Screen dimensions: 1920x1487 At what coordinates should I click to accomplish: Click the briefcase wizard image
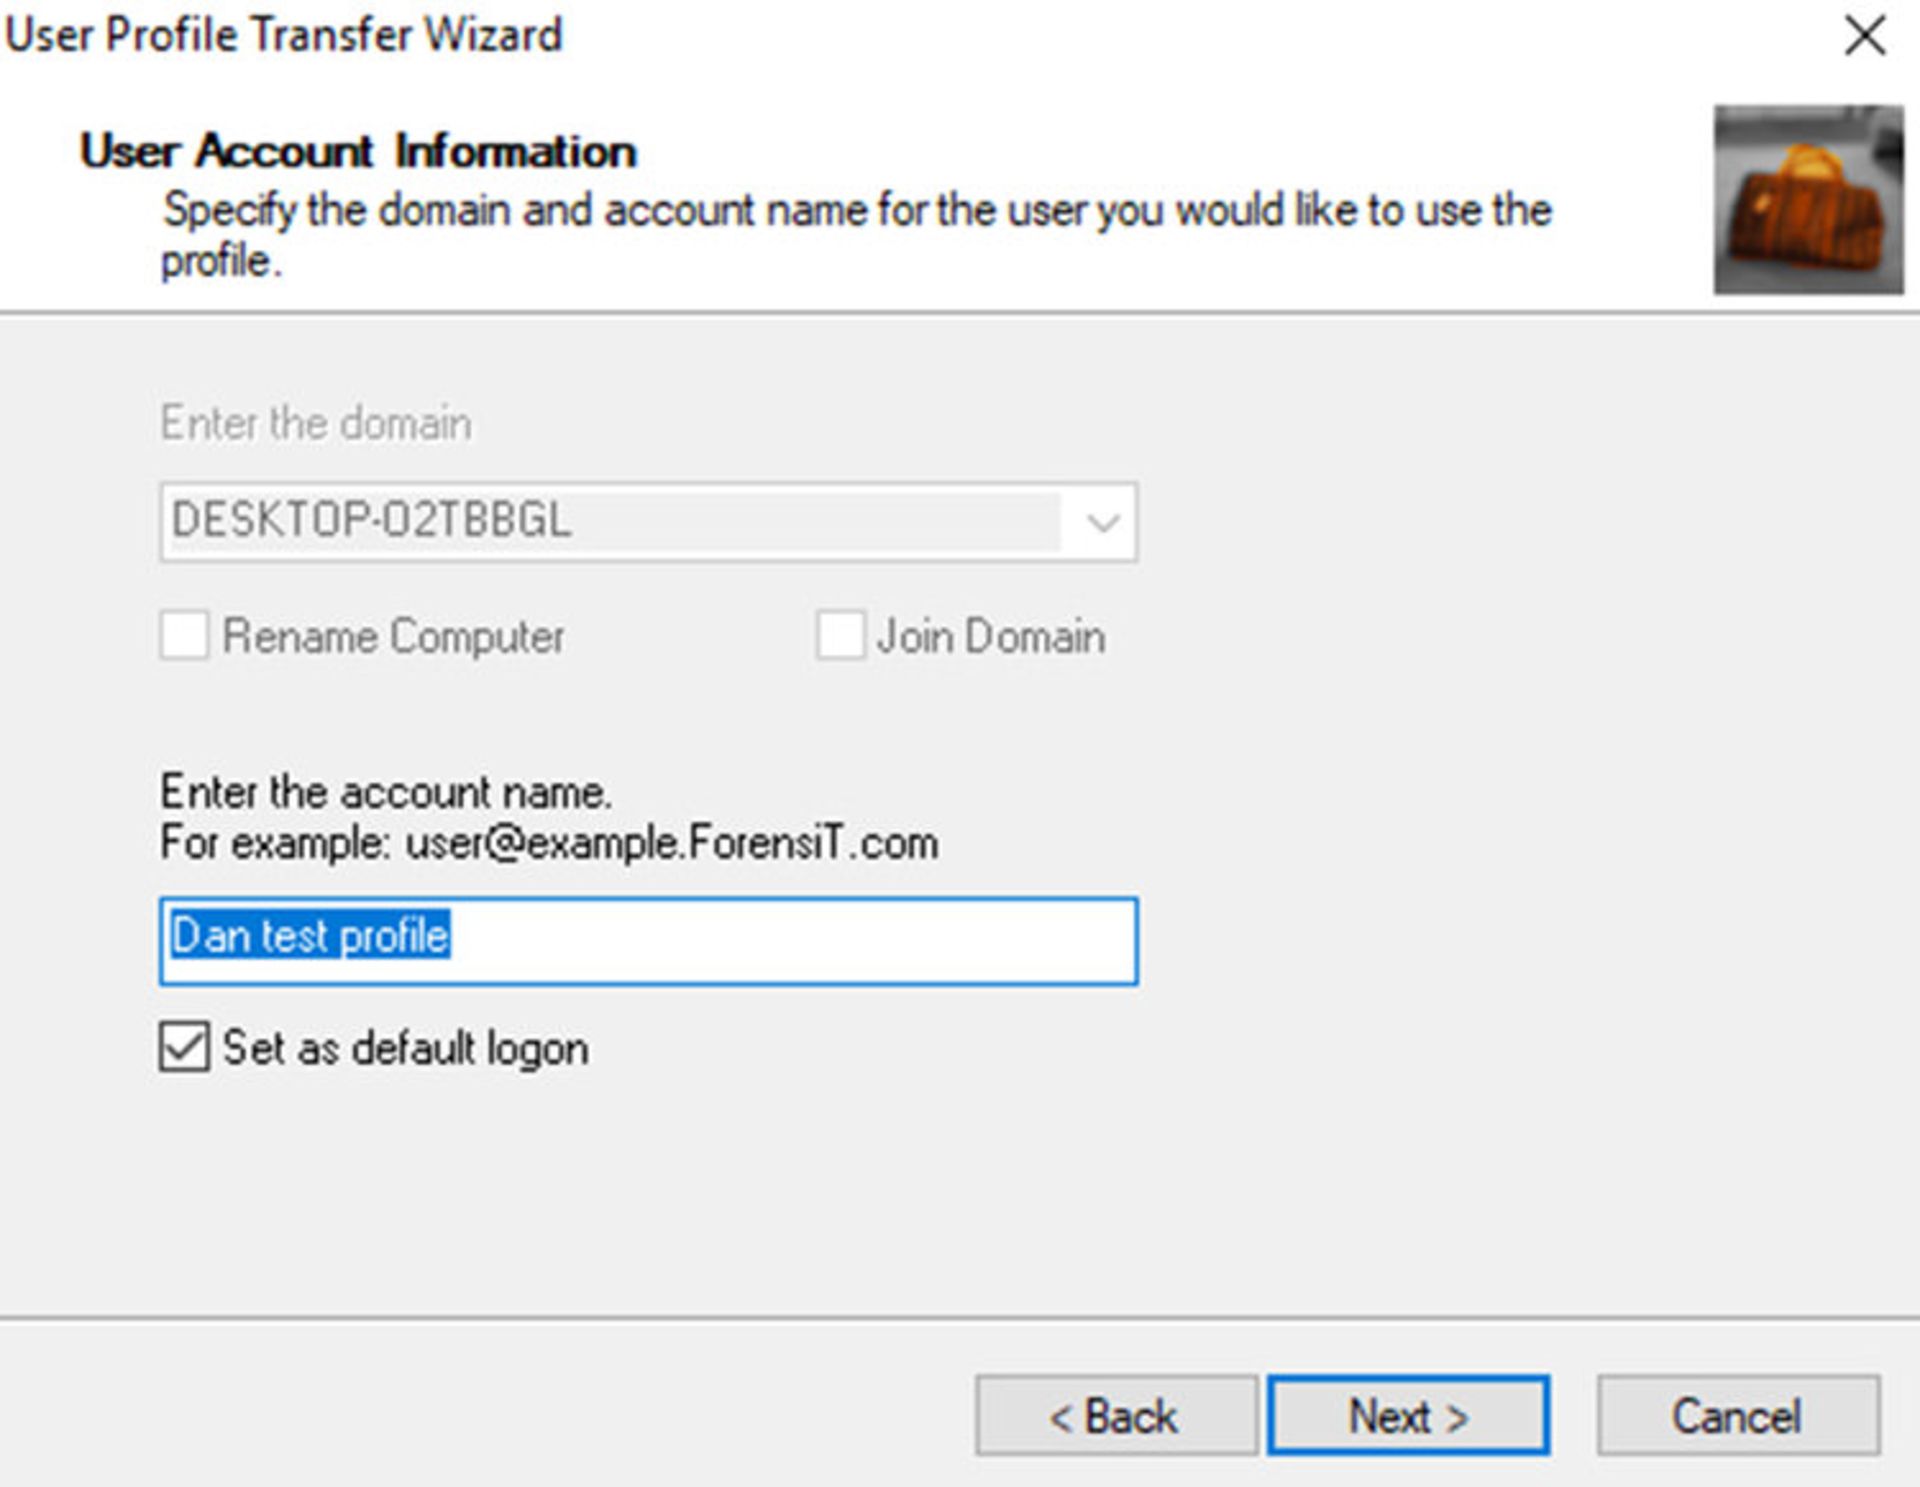click(1807, 199)
